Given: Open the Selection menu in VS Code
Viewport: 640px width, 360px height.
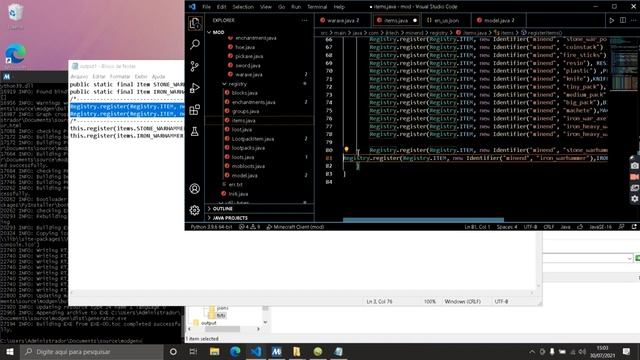Looking at the screenshot, I should [243, 7].
